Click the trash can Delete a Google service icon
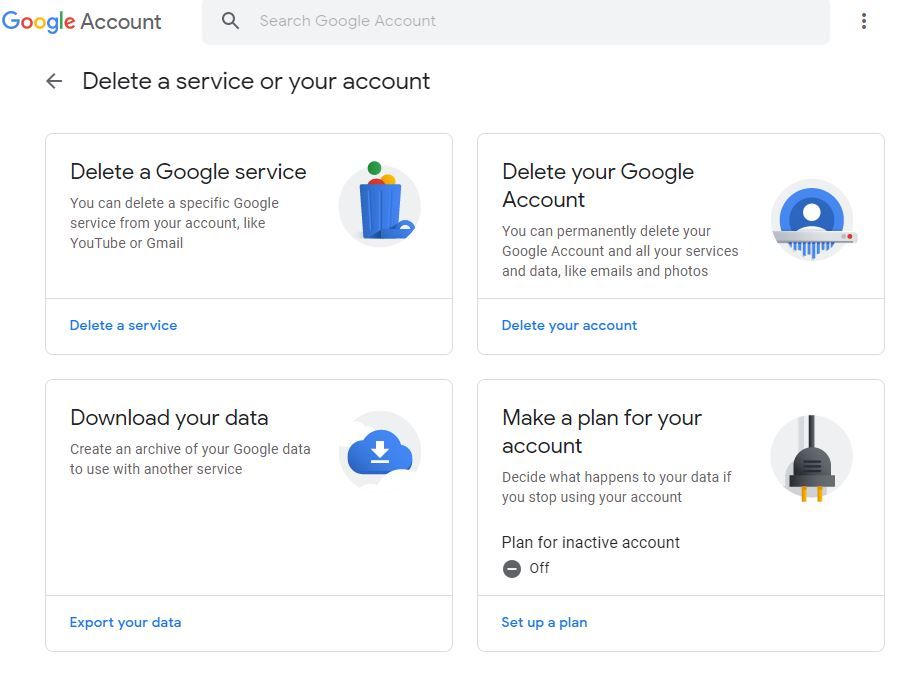Viewport: 898px width, 674px height. click(379, 204)
